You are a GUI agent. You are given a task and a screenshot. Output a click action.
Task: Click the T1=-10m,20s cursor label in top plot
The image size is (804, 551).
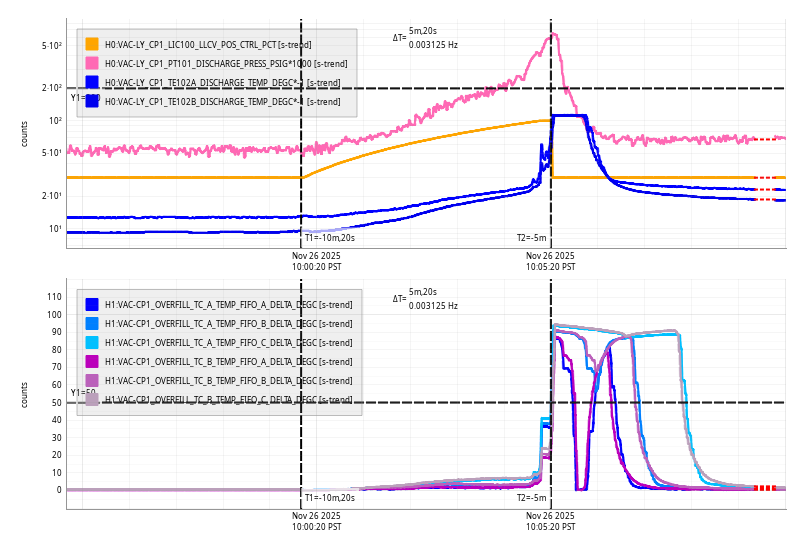pyautogui.click(x=329, y=238)
